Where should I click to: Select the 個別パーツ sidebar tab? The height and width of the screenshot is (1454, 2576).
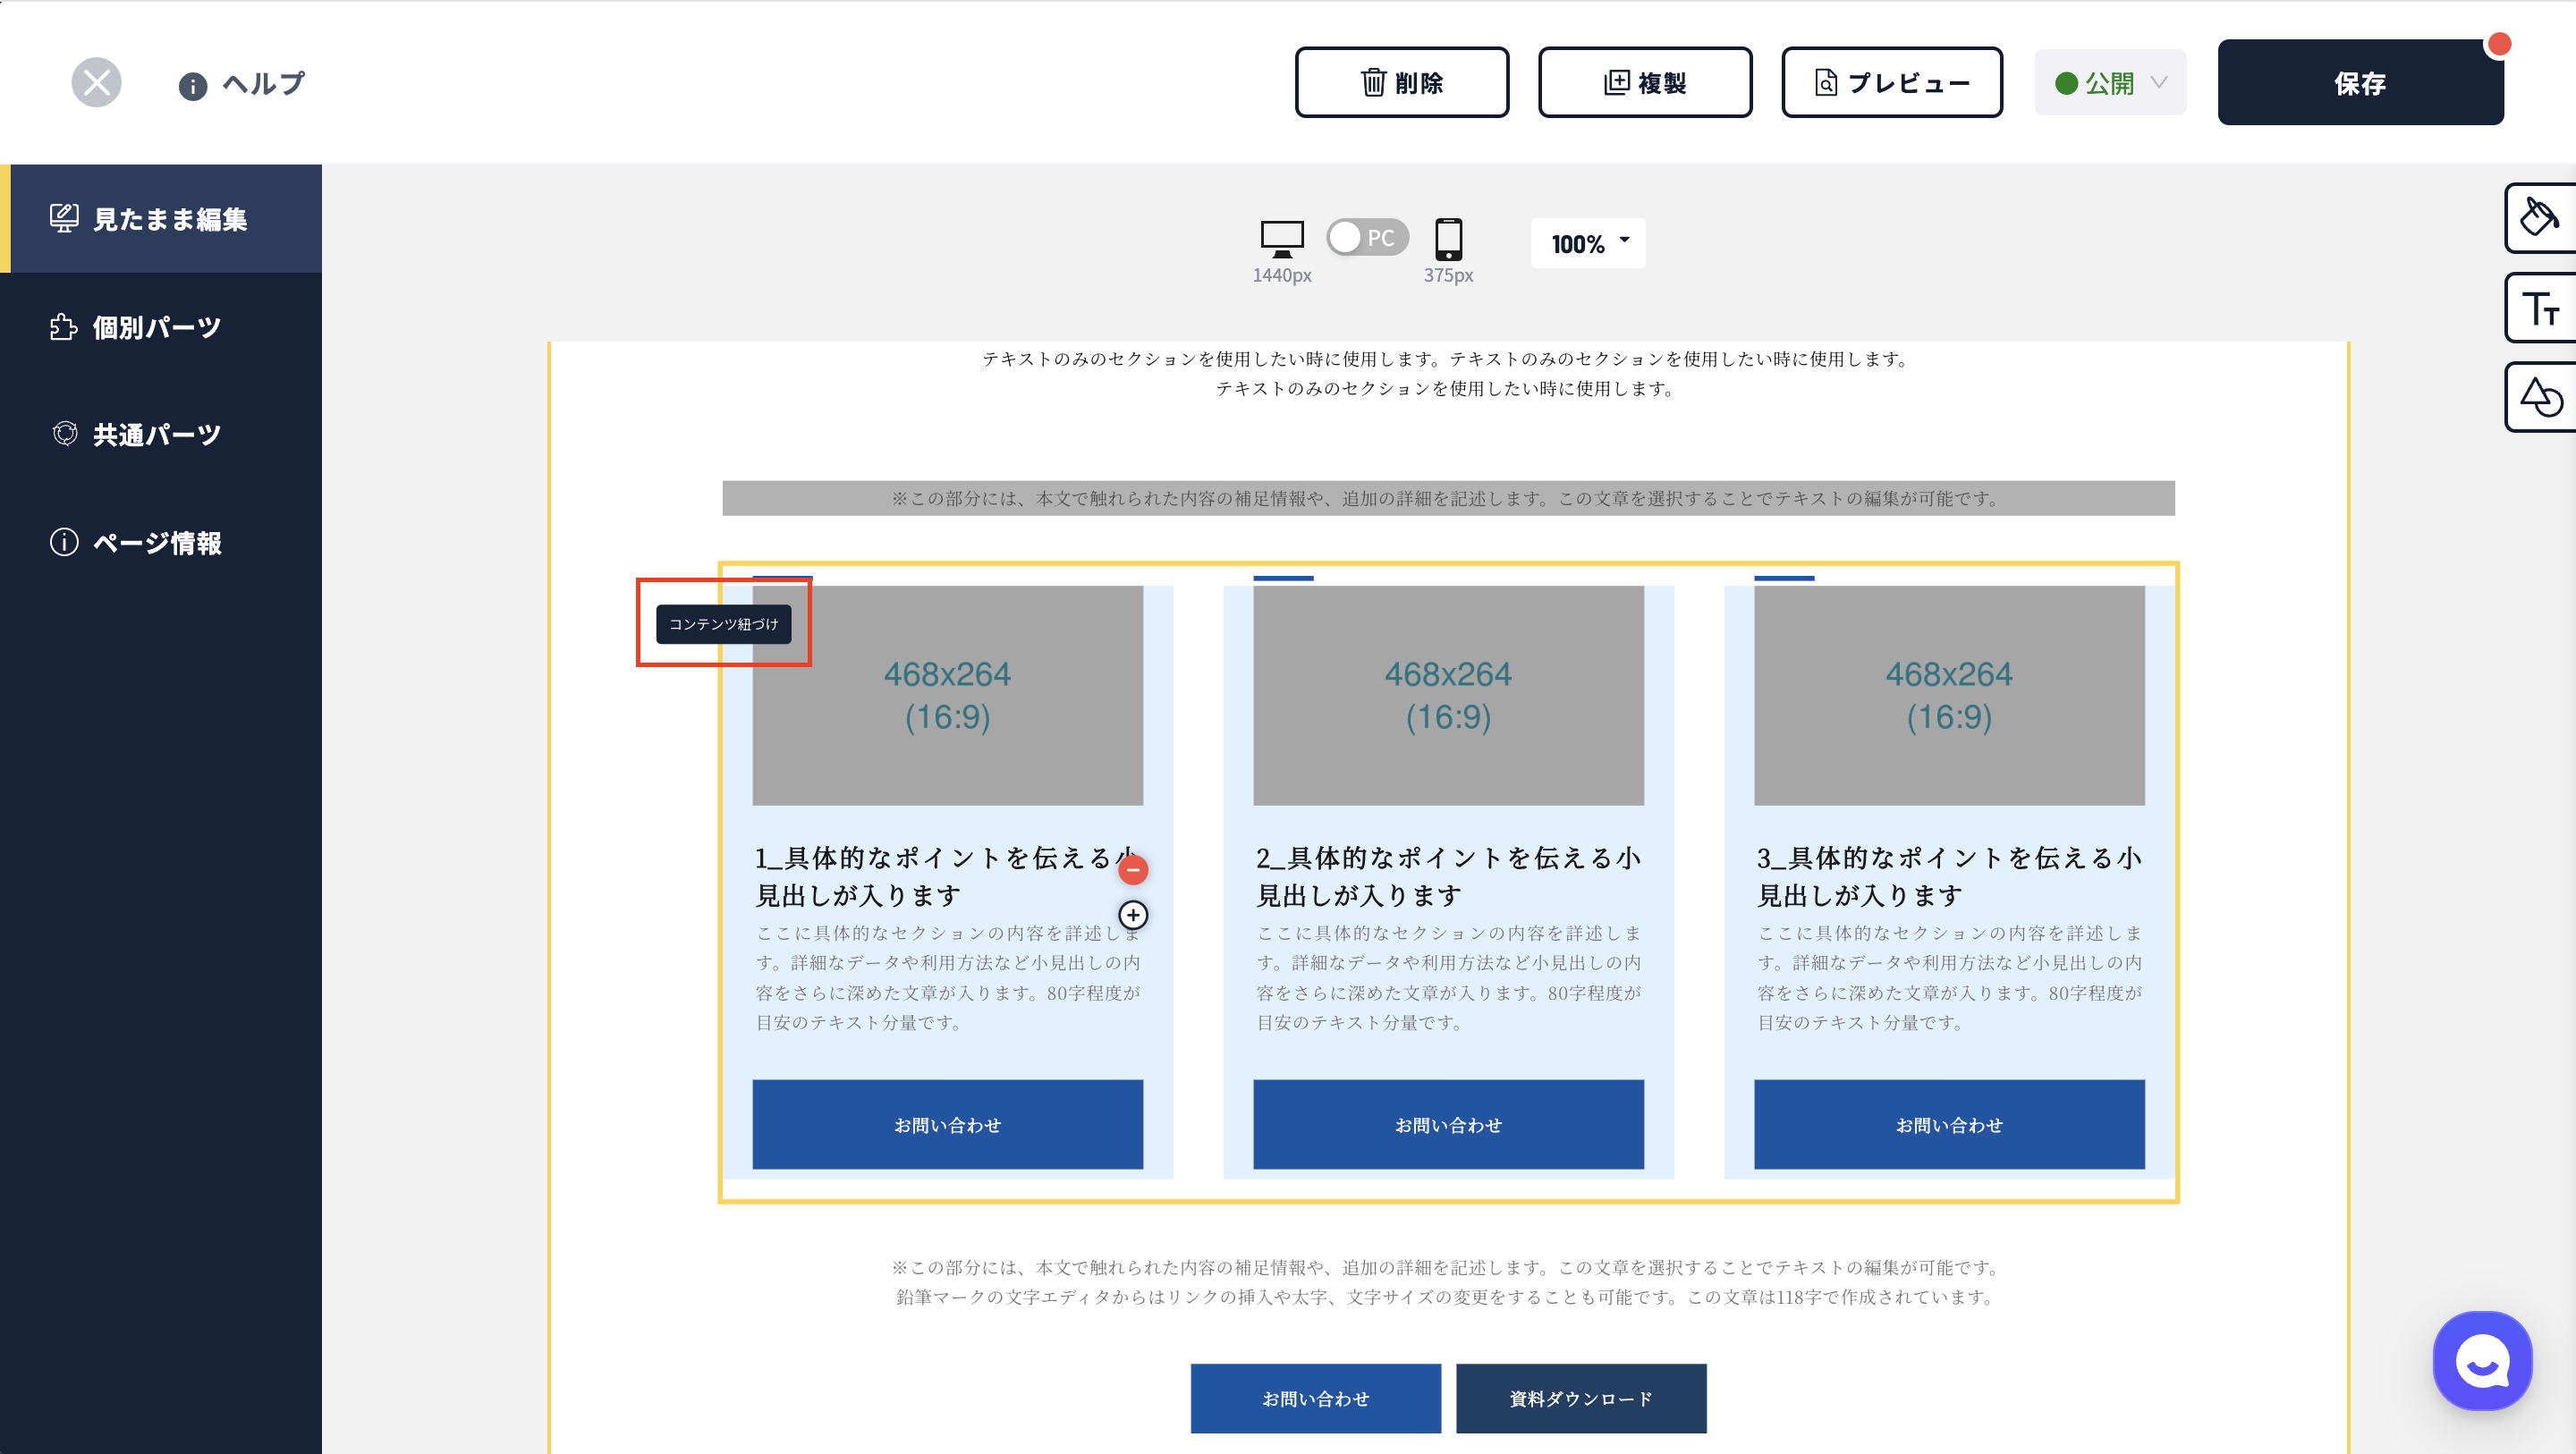(161, 327)
